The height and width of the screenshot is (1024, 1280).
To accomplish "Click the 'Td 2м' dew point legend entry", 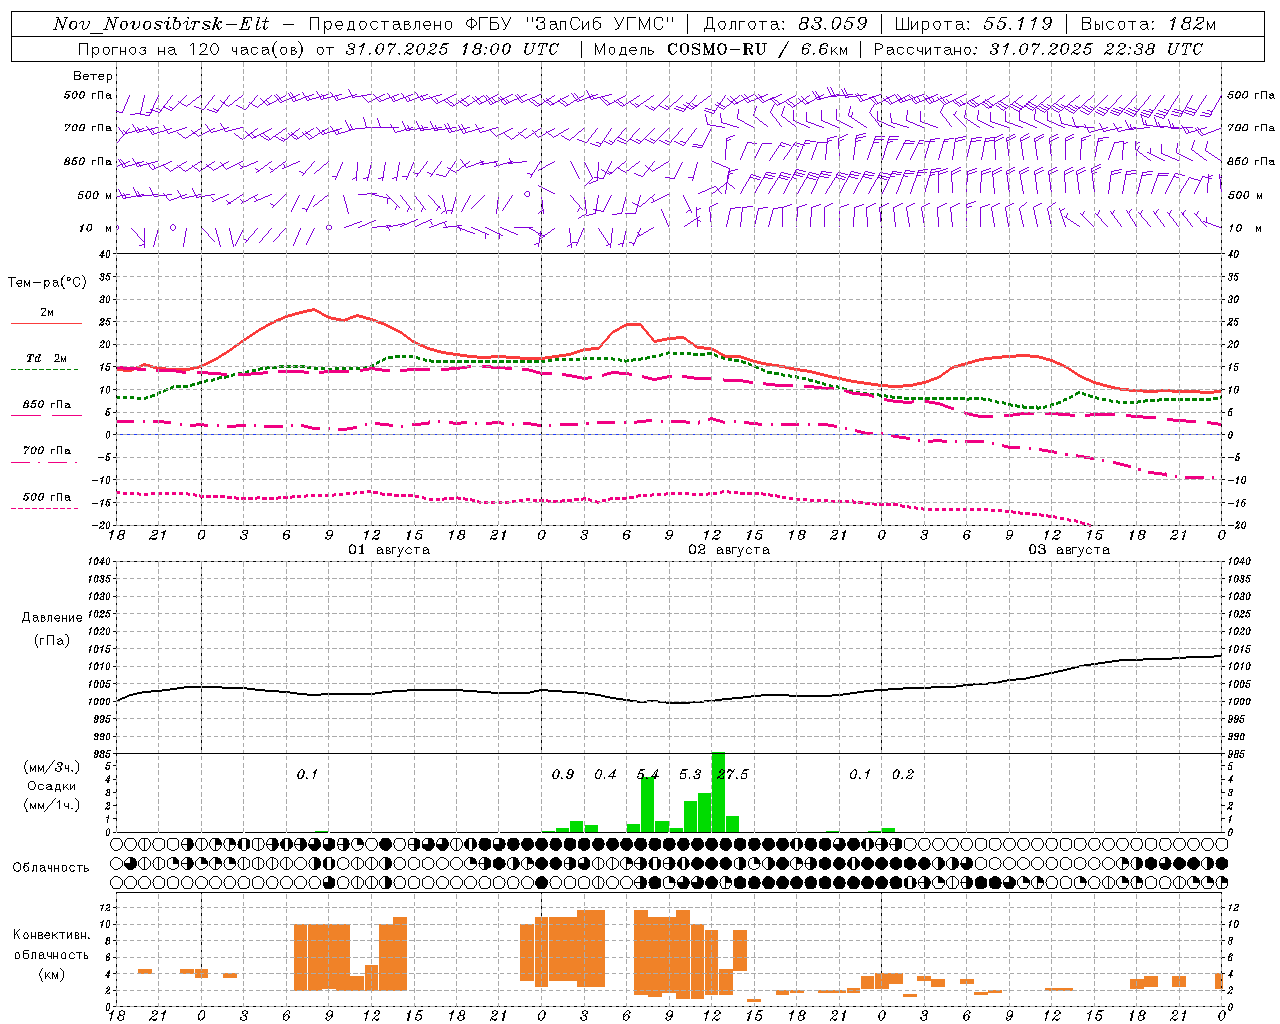I will 46,358.
